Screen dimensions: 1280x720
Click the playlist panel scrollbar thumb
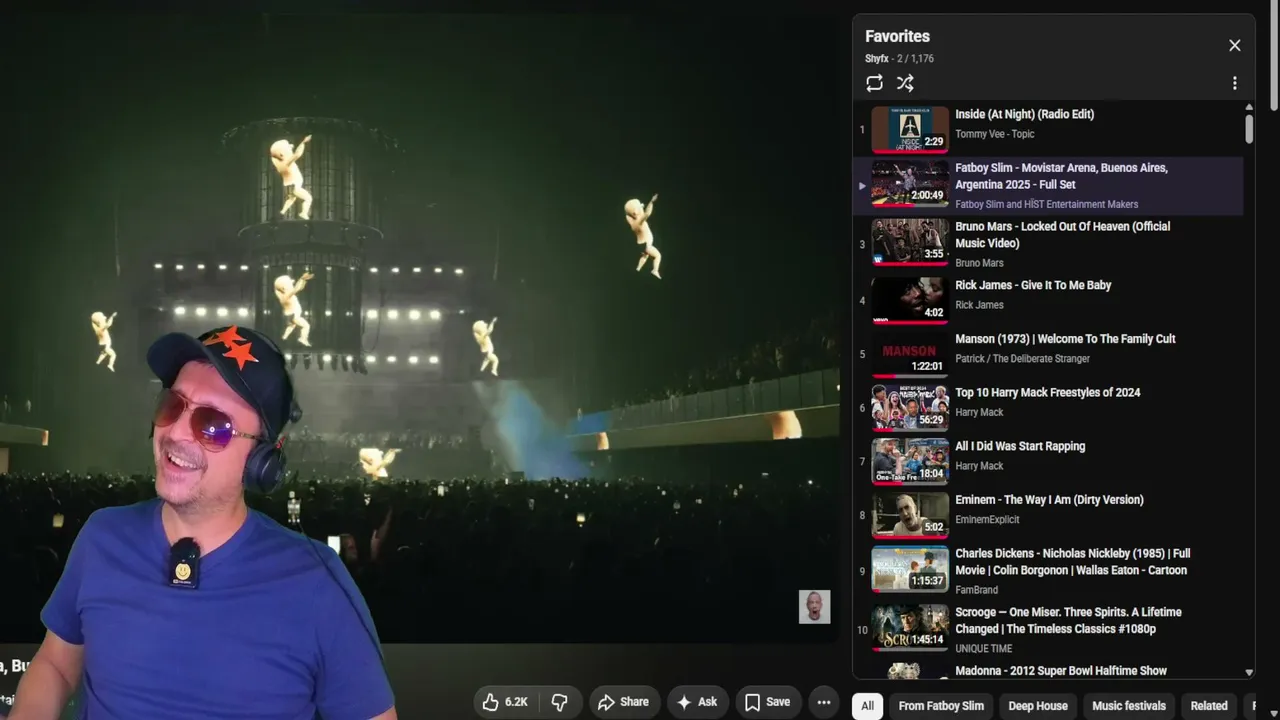1249,129
